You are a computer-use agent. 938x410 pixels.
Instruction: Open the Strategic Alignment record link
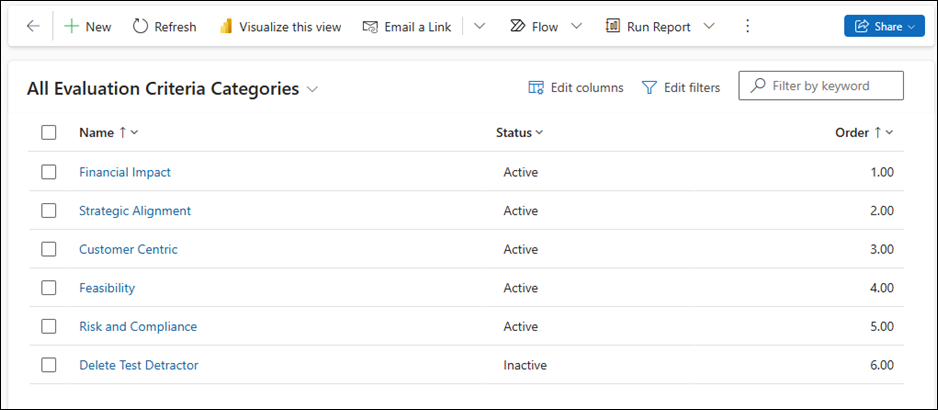click(135, 211)
